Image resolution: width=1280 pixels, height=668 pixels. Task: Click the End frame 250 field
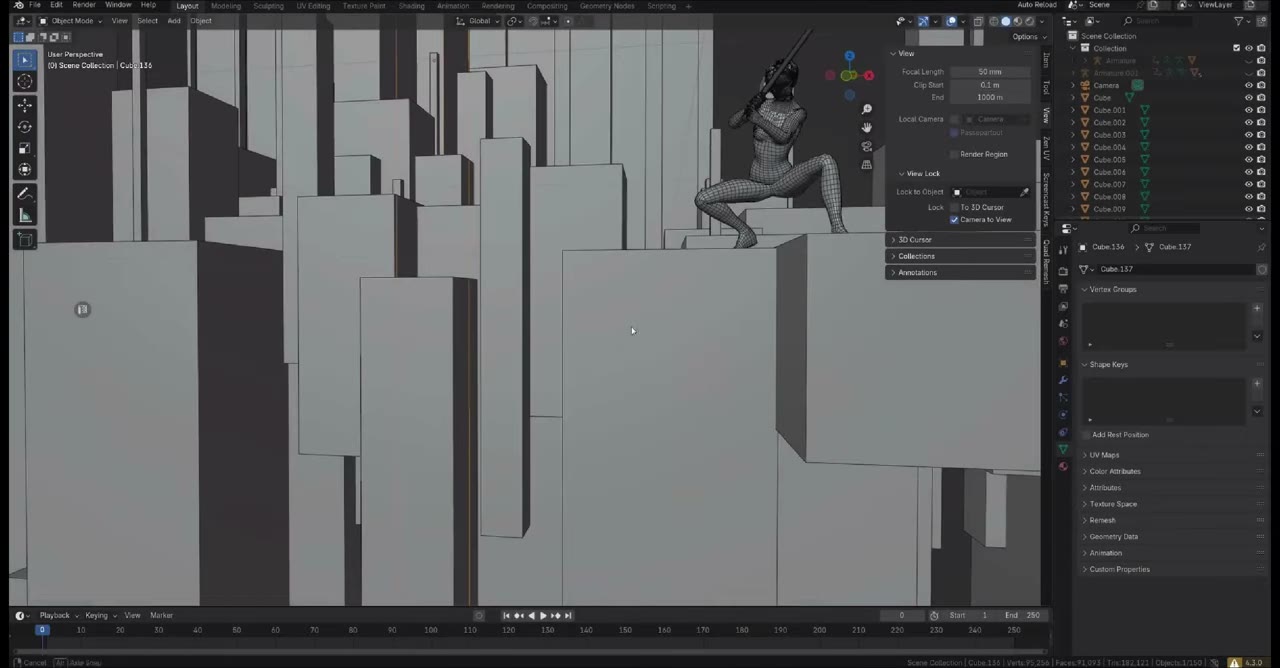coord(1022,616)
